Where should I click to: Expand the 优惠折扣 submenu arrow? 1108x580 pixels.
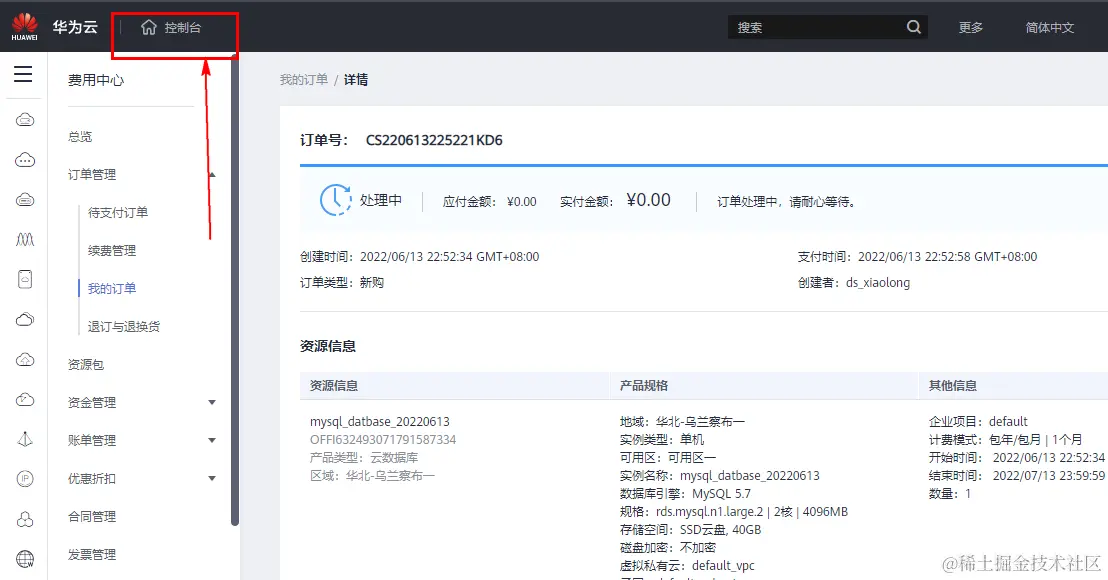(x=212, y=479)
